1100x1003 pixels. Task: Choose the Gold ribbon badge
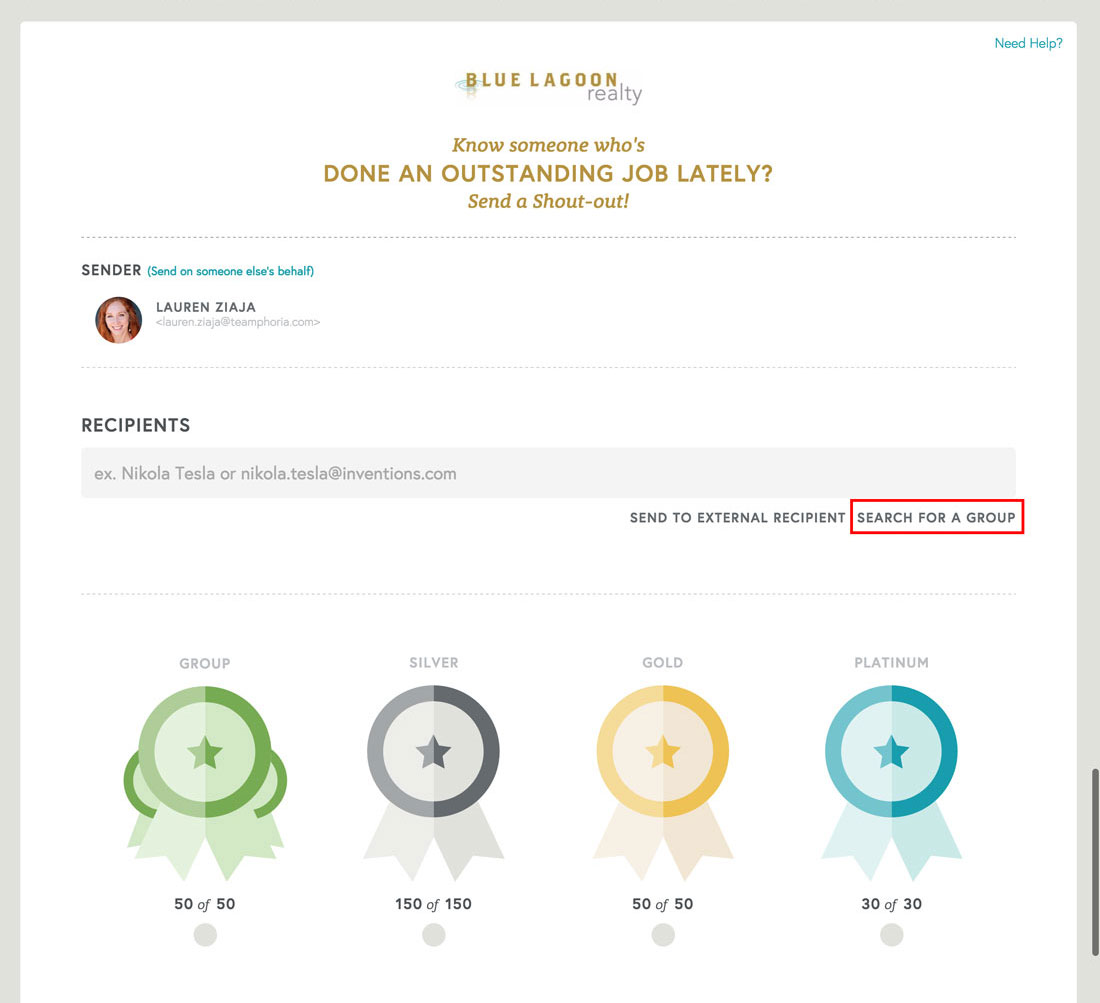pos(663,782)
